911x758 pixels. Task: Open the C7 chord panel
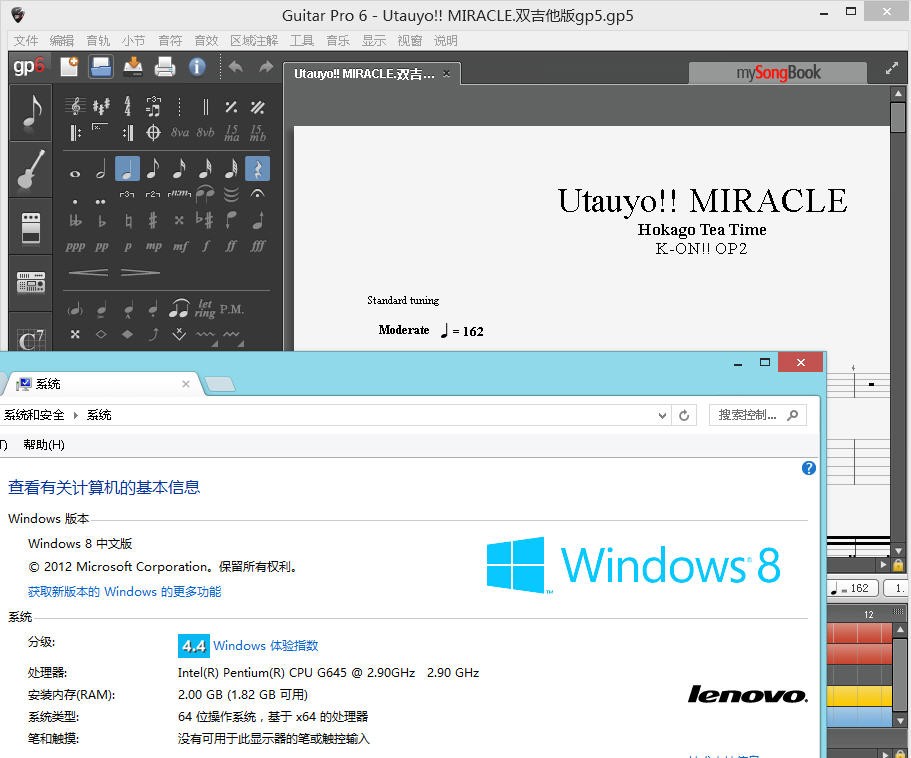(31, 338)
